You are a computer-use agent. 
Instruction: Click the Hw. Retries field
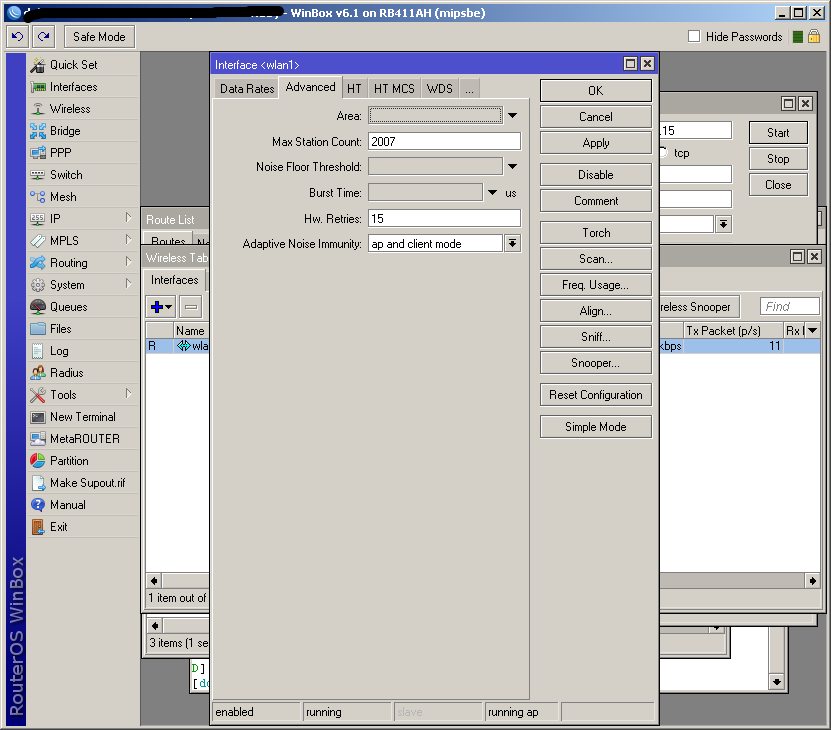(x=444, y=218)
